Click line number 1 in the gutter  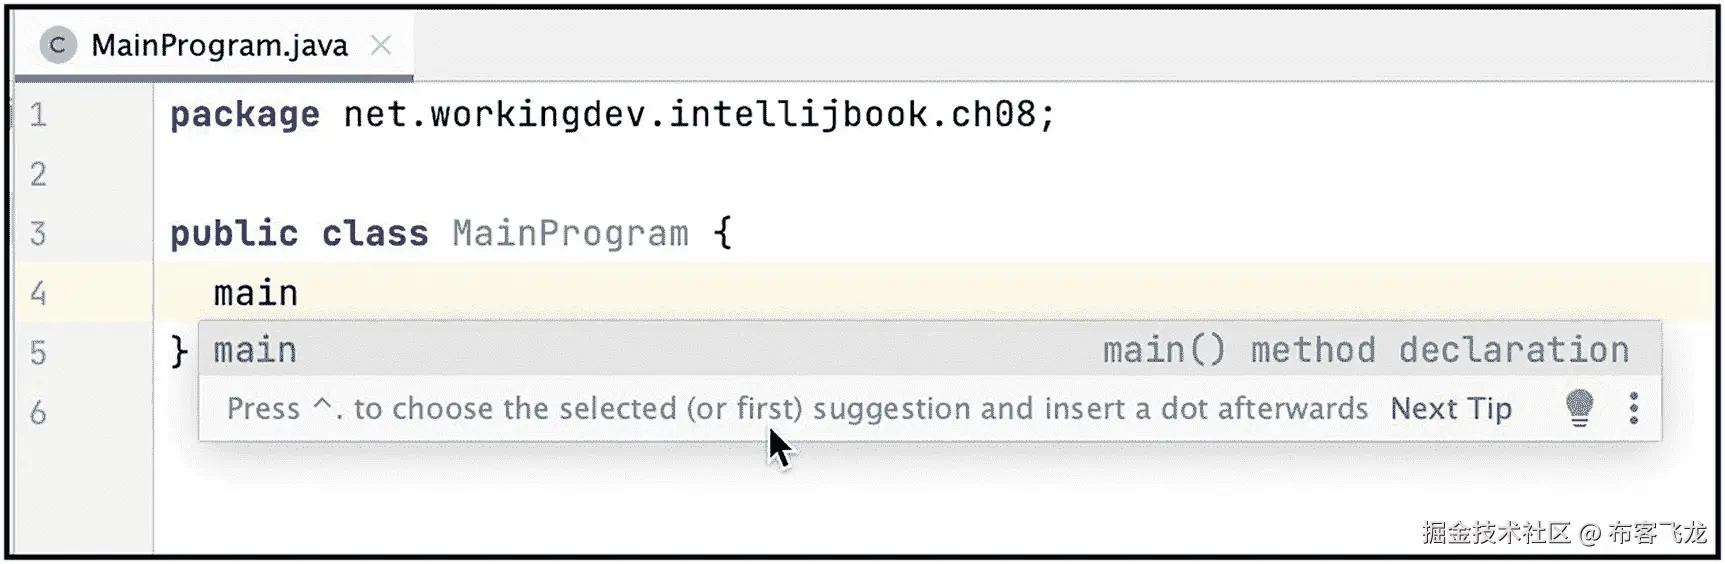click(x=38, y=115)
